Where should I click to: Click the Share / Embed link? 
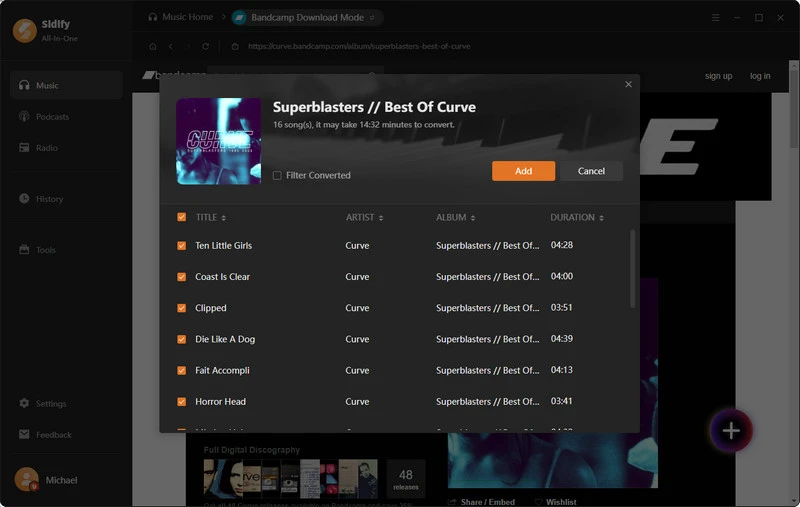pyautogui.click(x=482, y=502)
